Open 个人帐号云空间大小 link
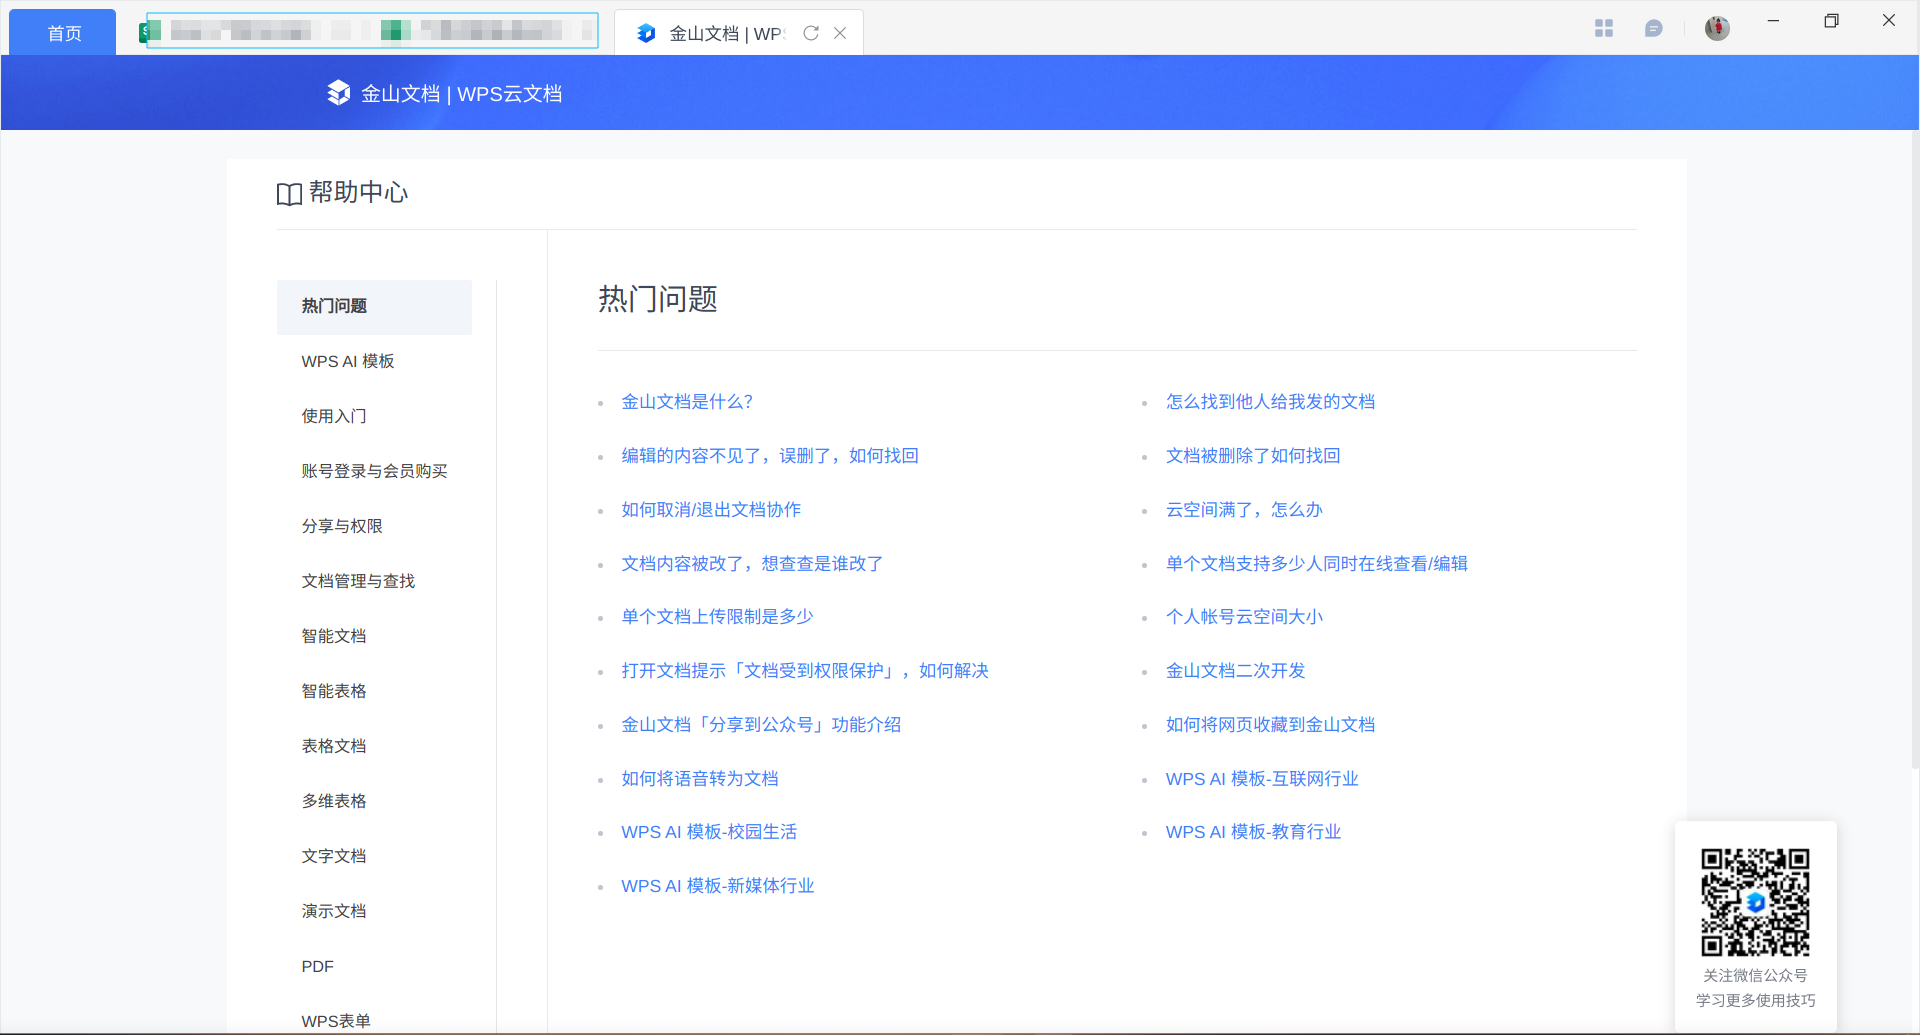The image size is (1920, 1035). point(1244,617)
